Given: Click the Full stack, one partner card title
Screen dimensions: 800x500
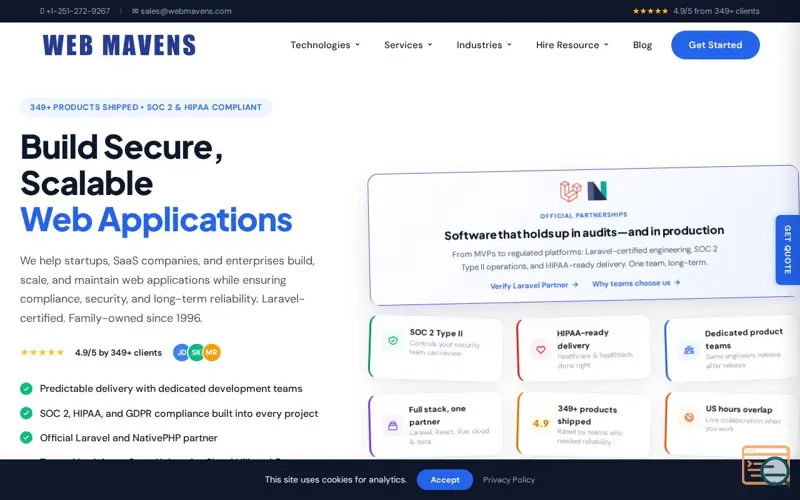Looking at the screenshot, I should (x=437, y=415).
